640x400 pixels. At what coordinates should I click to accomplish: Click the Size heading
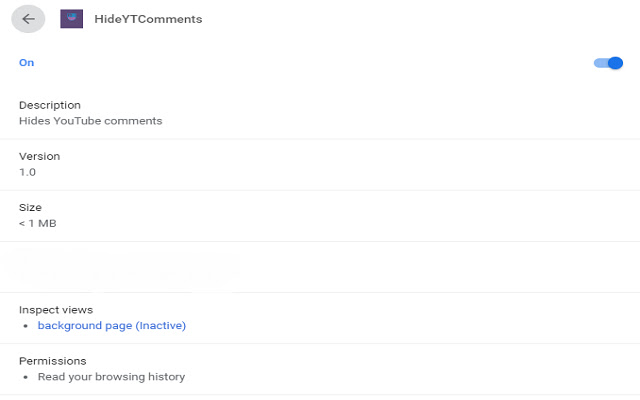[30, 207]
